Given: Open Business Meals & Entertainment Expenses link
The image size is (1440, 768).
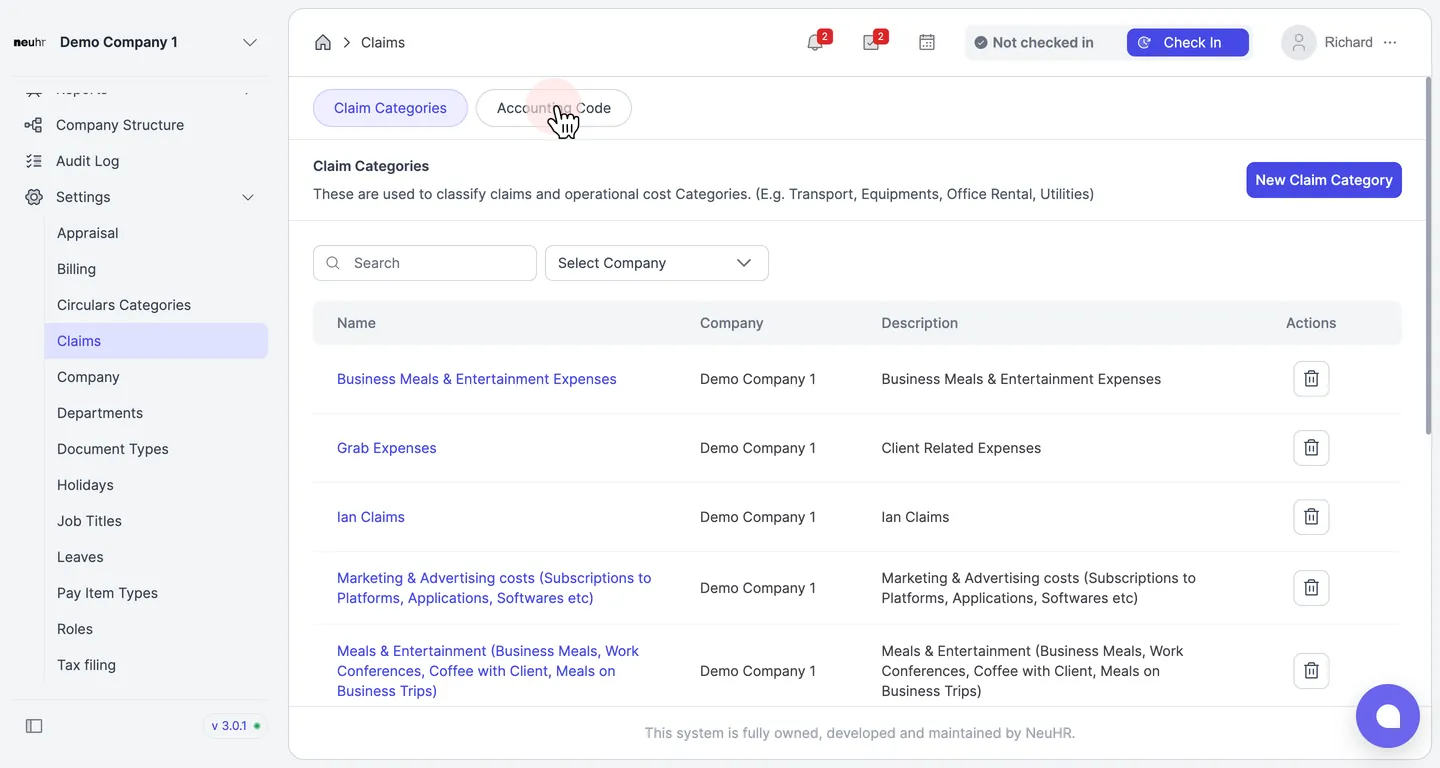Looking at the screenshot, I should coord(477,379).
